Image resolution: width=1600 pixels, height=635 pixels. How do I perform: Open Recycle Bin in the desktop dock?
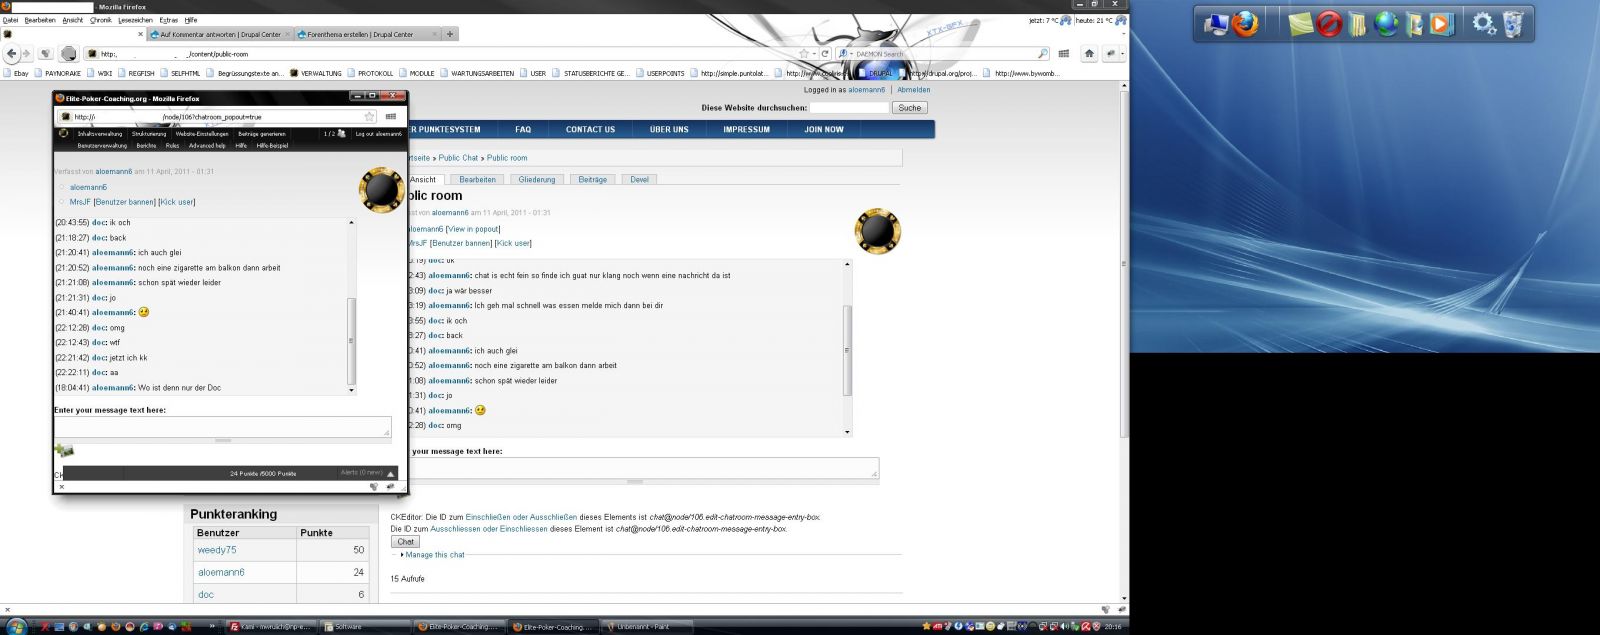[1513, 23]
